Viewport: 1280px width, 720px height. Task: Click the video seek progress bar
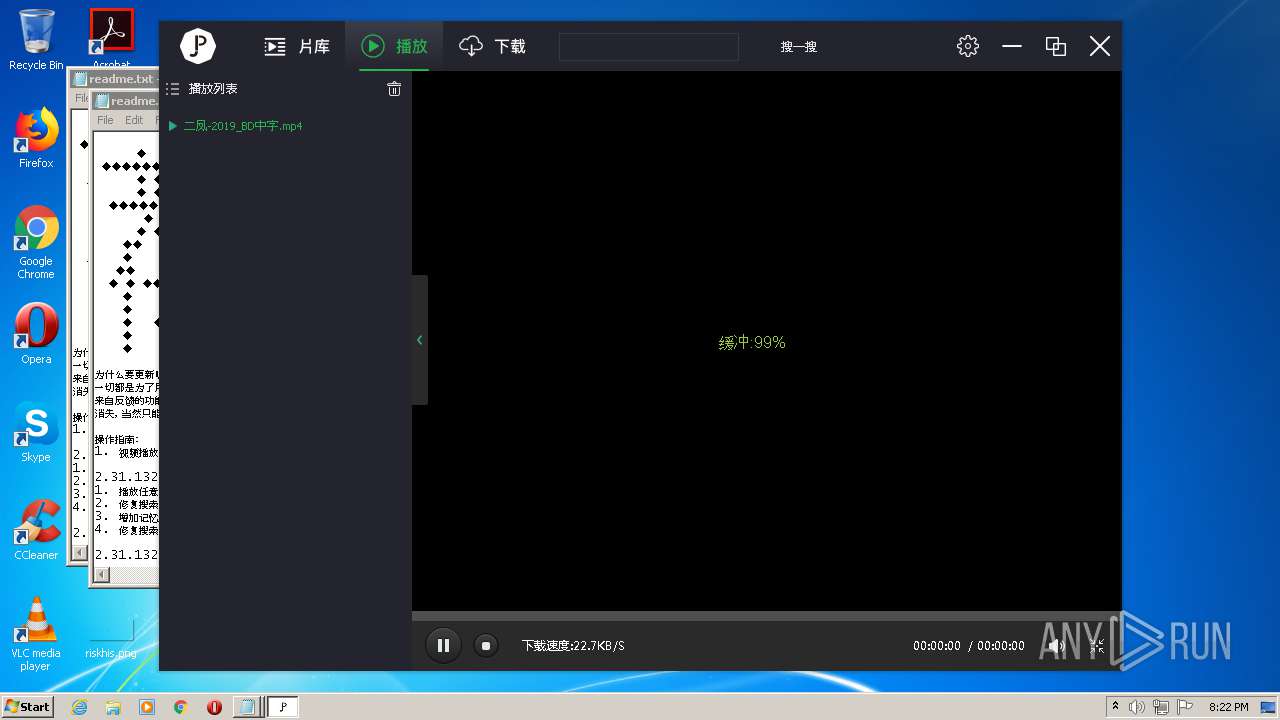[x=766, y=616]
